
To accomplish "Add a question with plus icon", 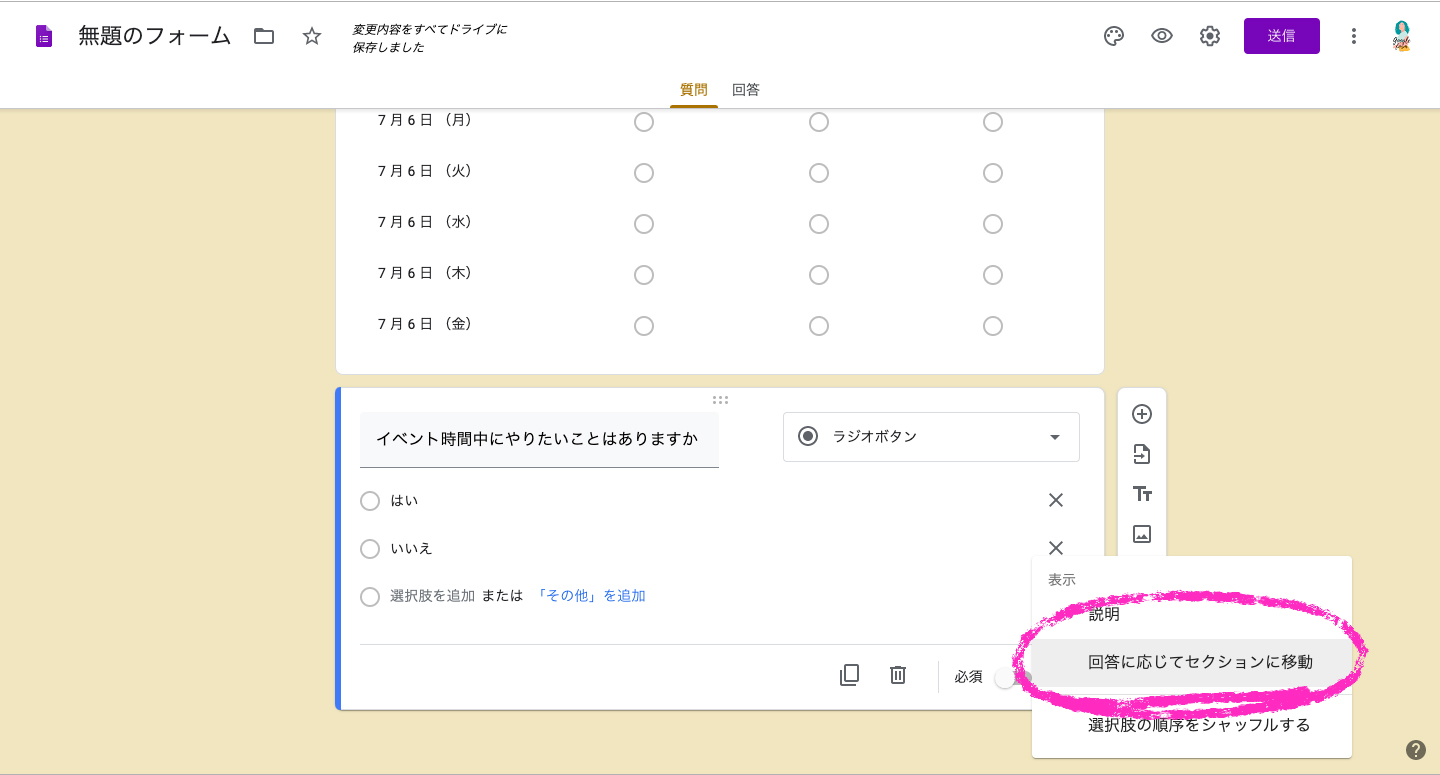I will pos(1142,414).
